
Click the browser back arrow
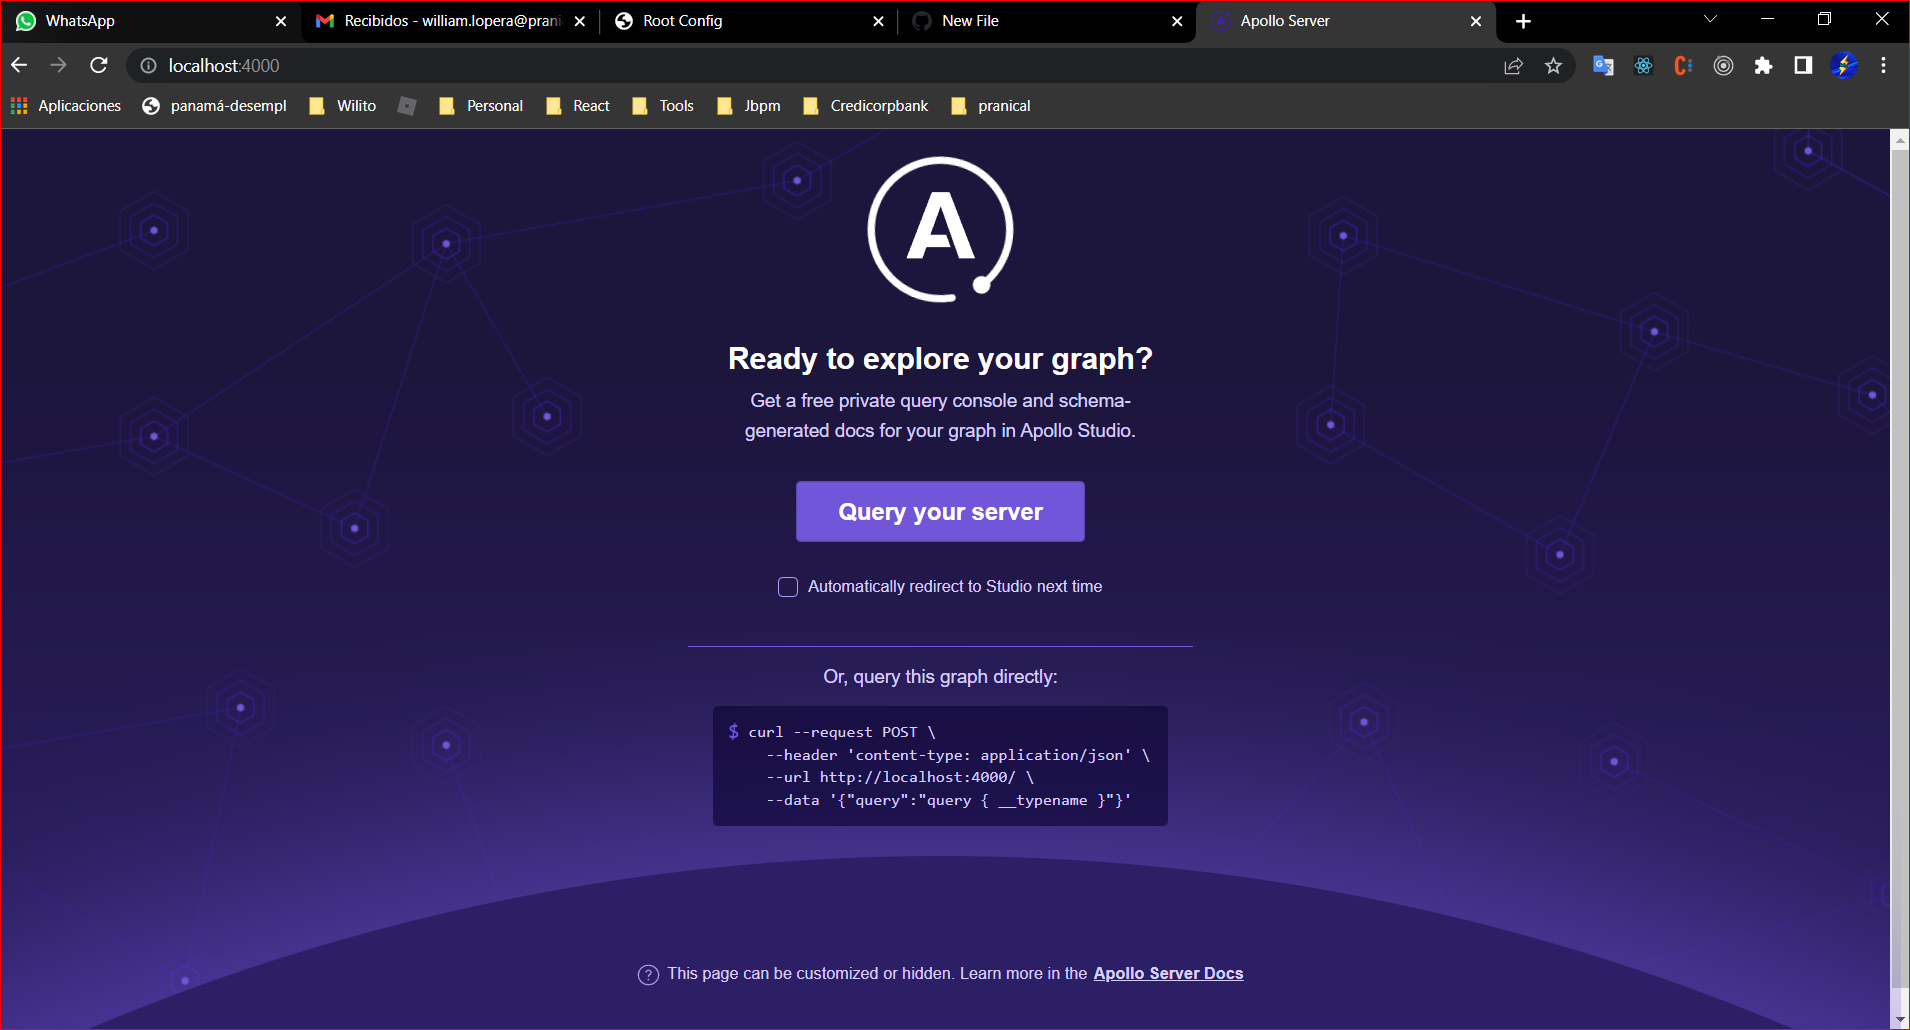point(19,65)
